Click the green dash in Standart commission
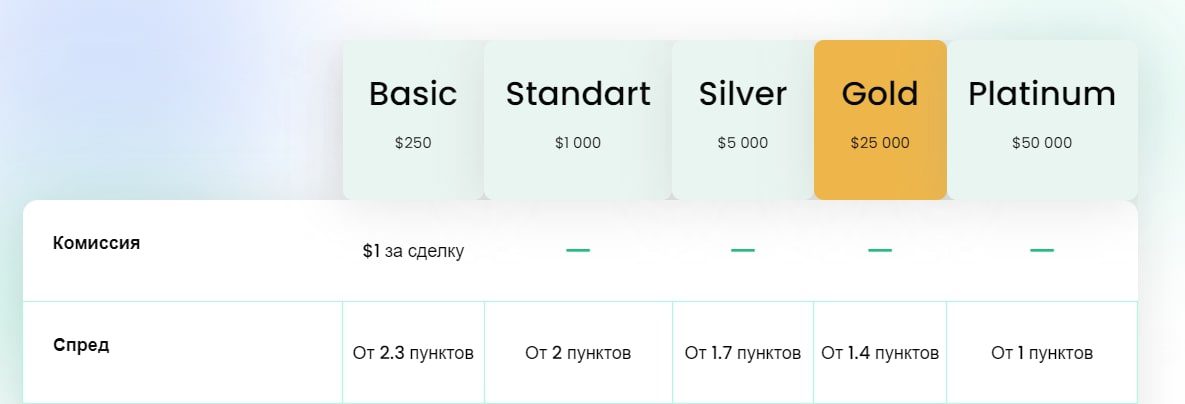 pyautogui.click(x=578, y=250)
